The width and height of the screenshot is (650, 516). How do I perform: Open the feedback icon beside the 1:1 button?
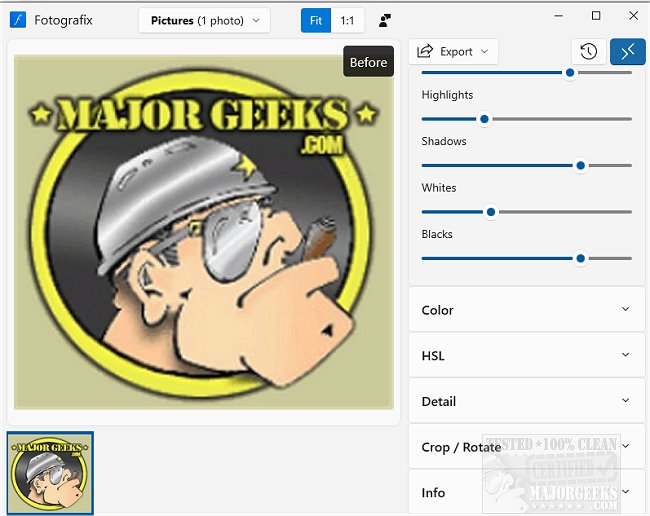click(386, 20)
